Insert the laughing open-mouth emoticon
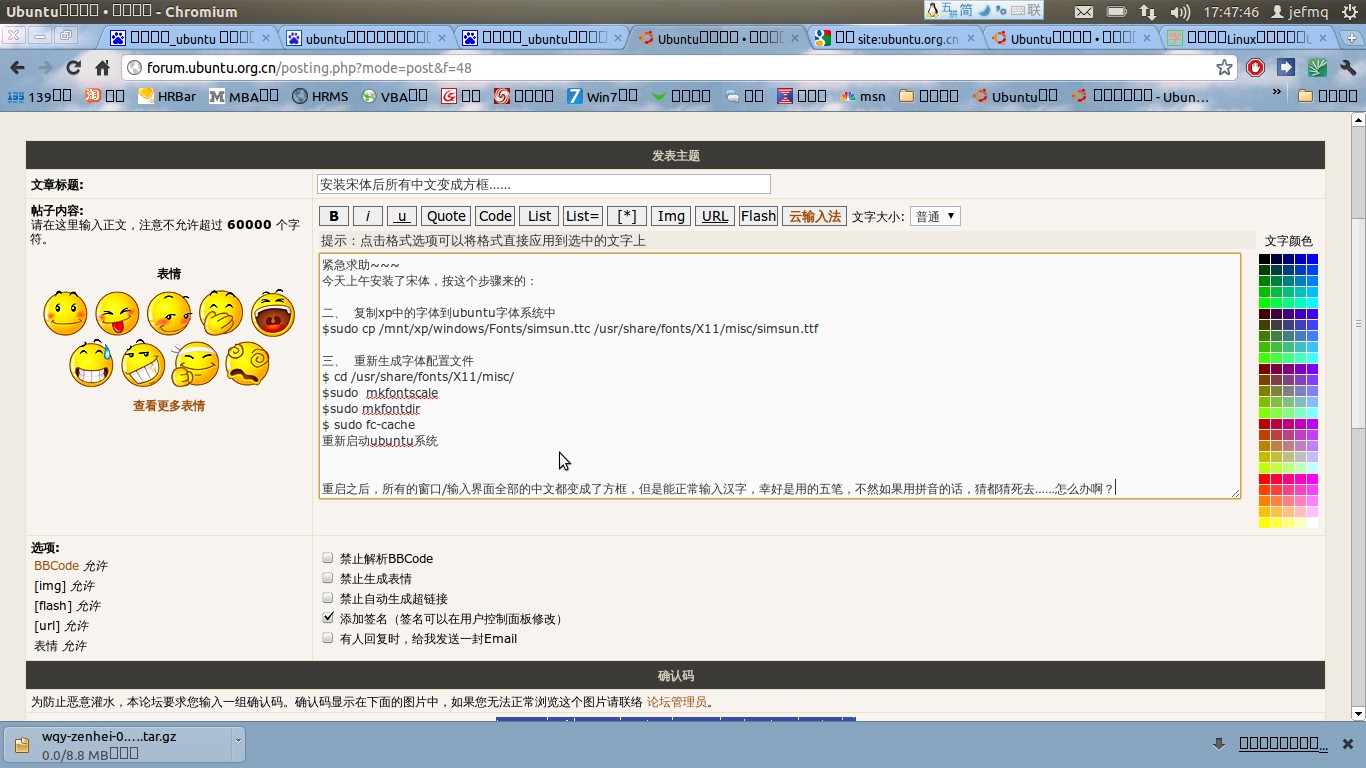The width and height of the screenshot is (1366, 768). 272,313
